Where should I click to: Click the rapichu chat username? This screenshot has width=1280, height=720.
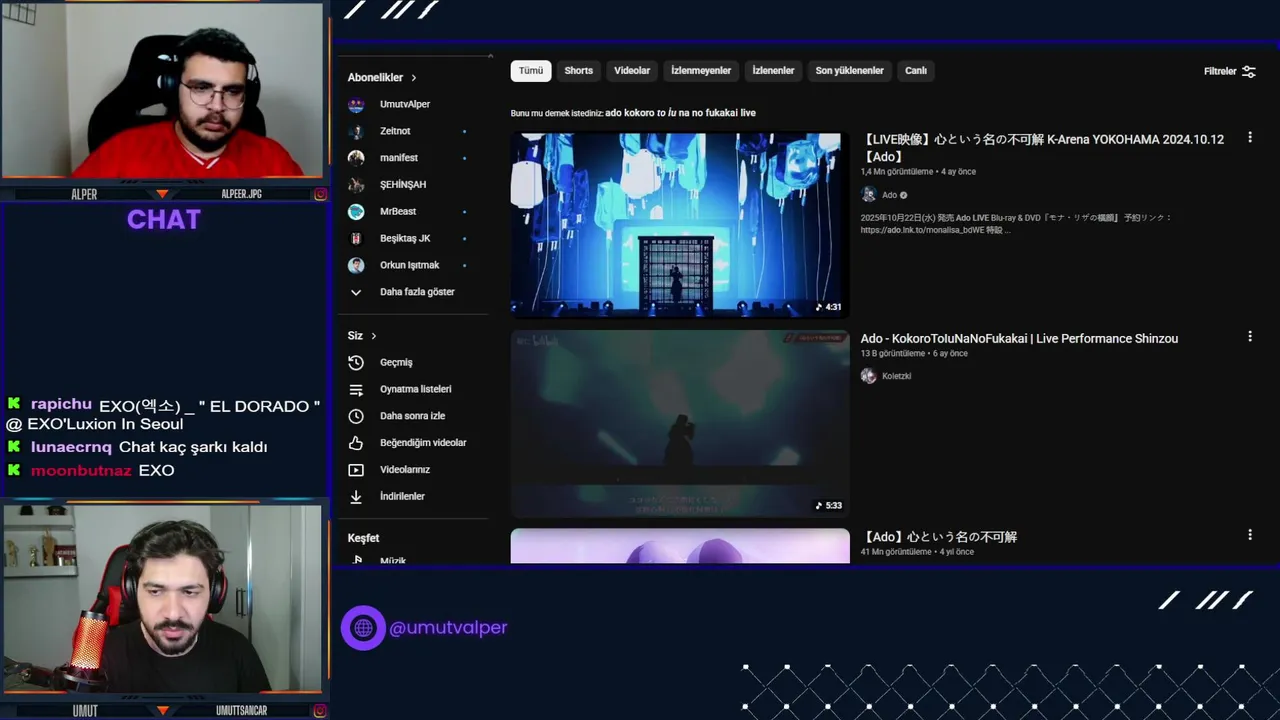coord(61,404)
